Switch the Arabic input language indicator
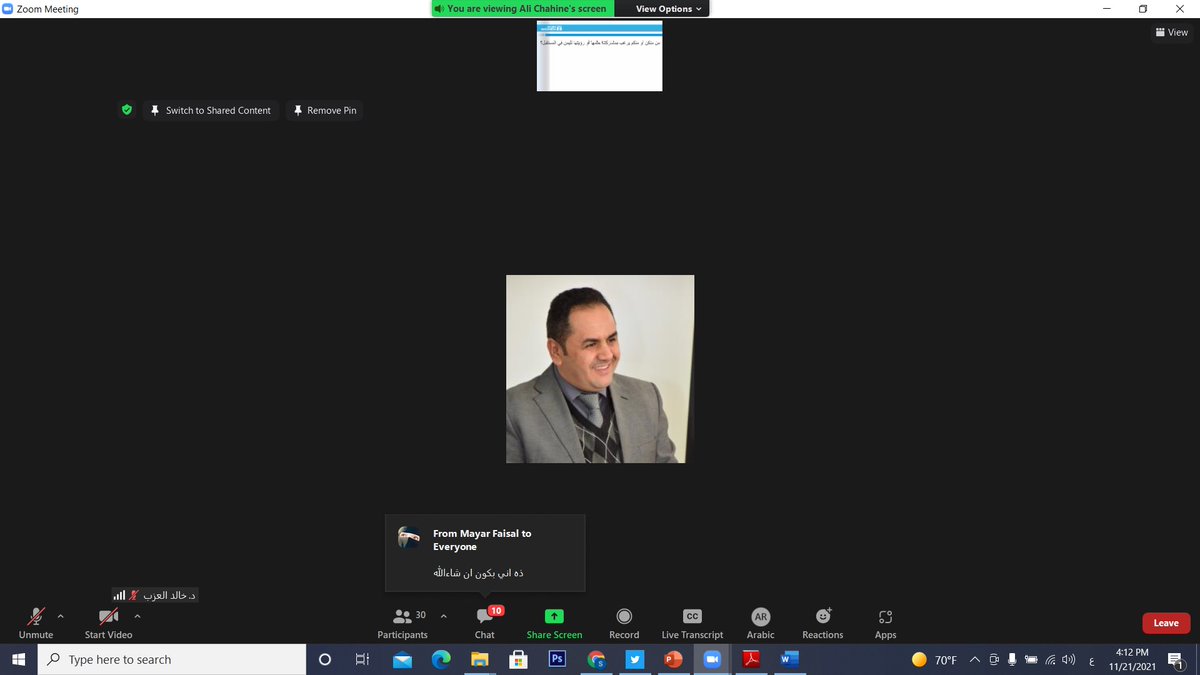 pos(1091,660)
